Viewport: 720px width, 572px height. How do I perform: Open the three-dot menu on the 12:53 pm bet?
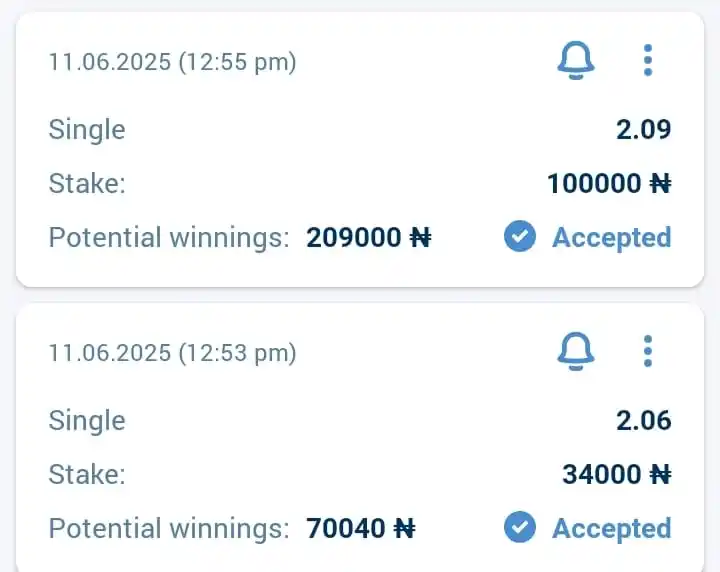(x=648, y=351)
